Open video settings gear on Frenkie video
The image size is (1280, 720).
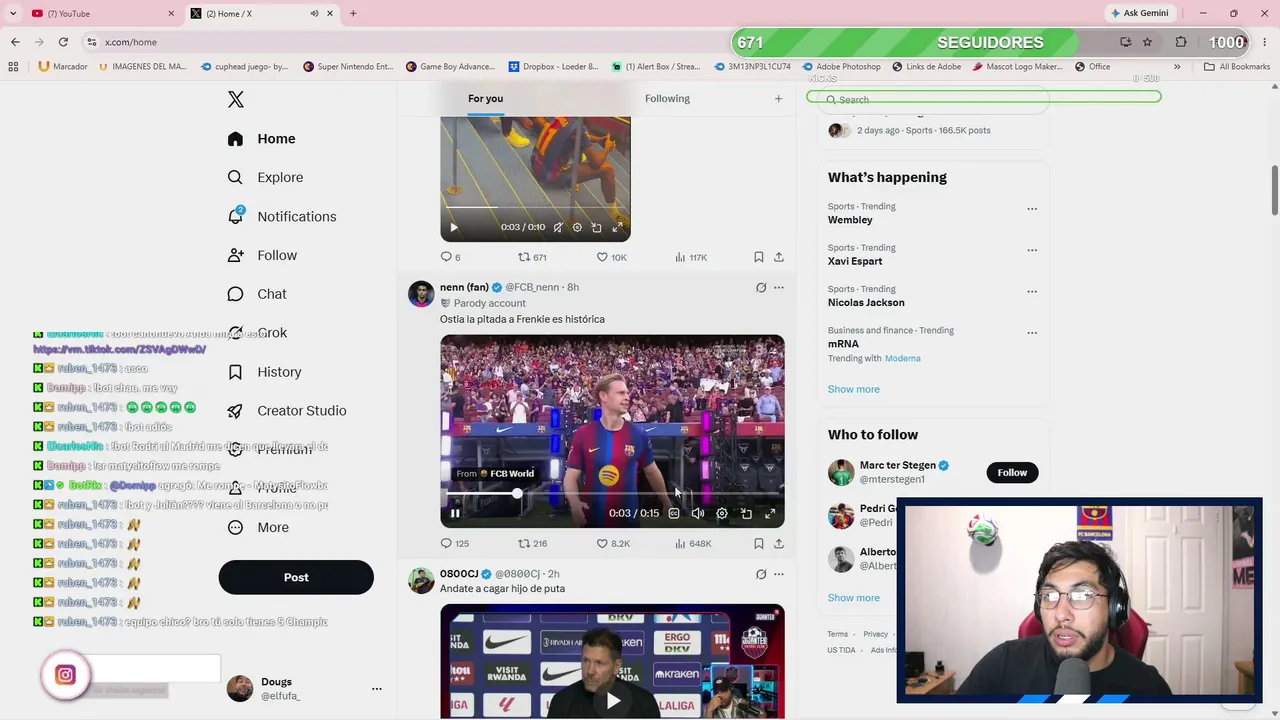(x=722, y=514)
